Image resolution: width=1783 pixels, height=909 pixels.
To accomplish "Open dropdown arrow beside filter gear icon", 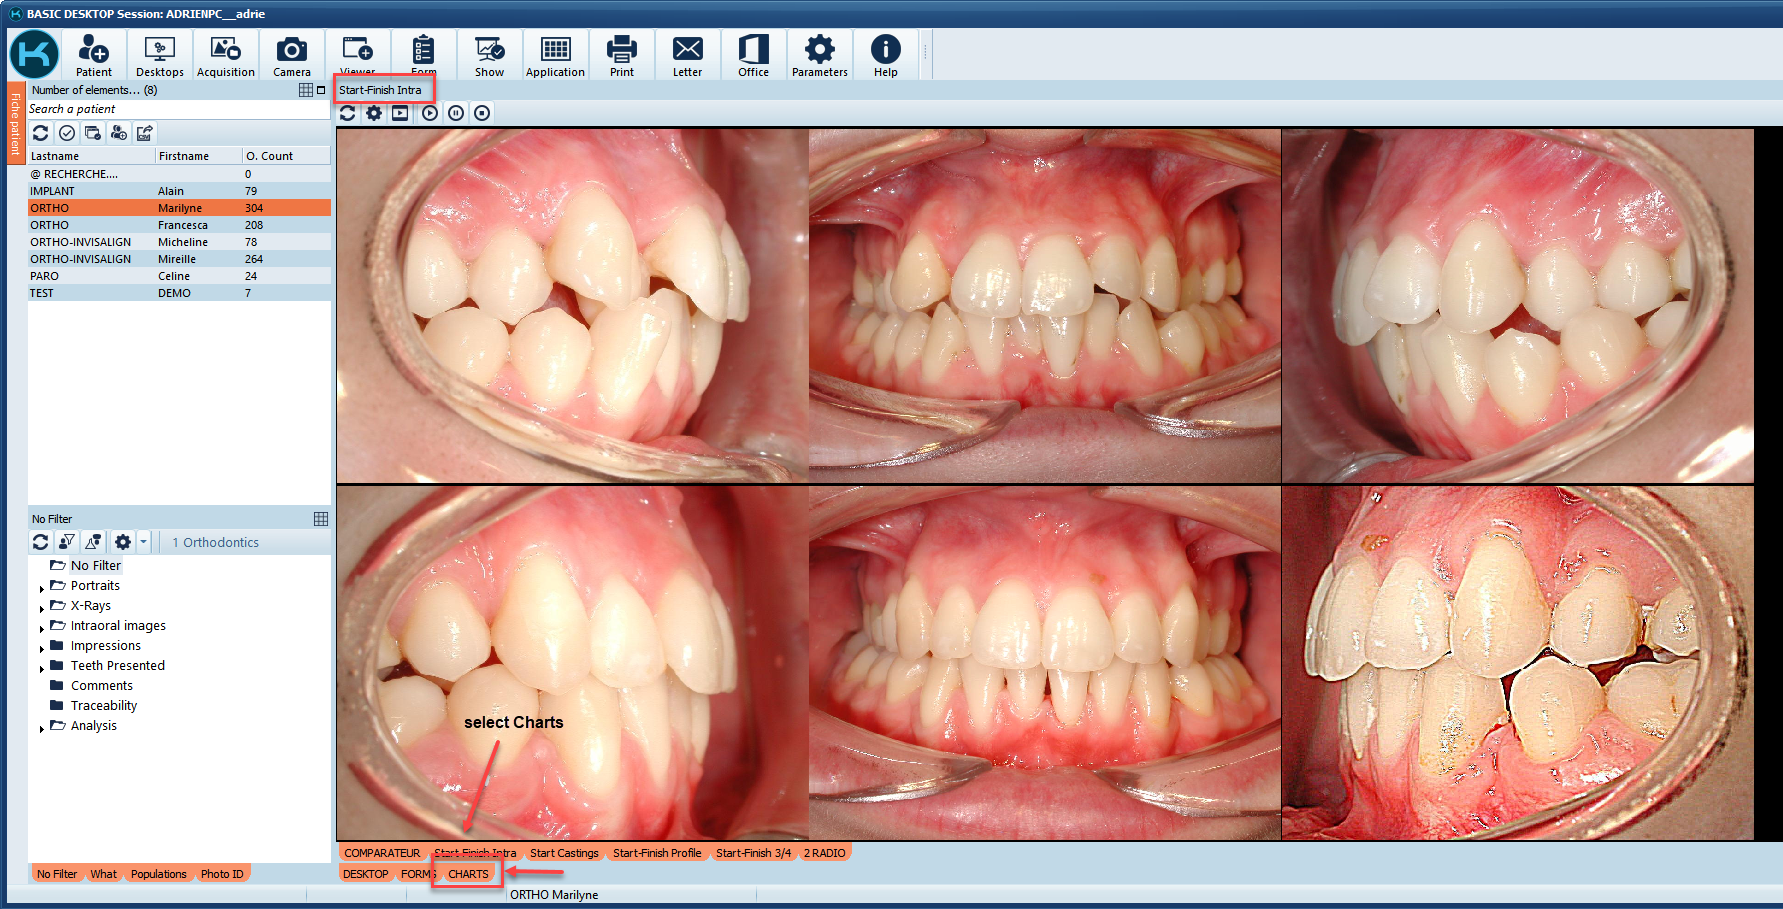I will click(x=143, y=542).
